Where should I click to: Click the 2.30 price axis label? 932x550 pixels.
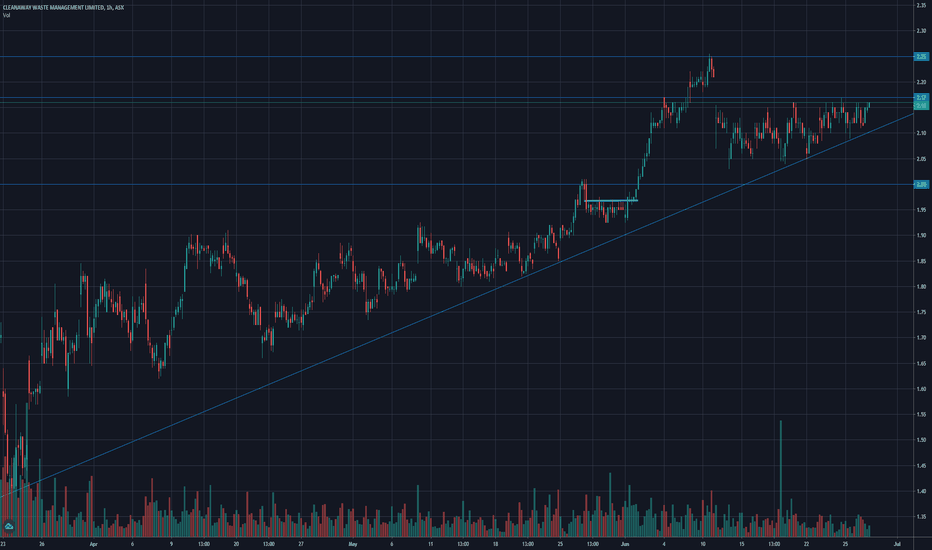[x=921, y=31]
